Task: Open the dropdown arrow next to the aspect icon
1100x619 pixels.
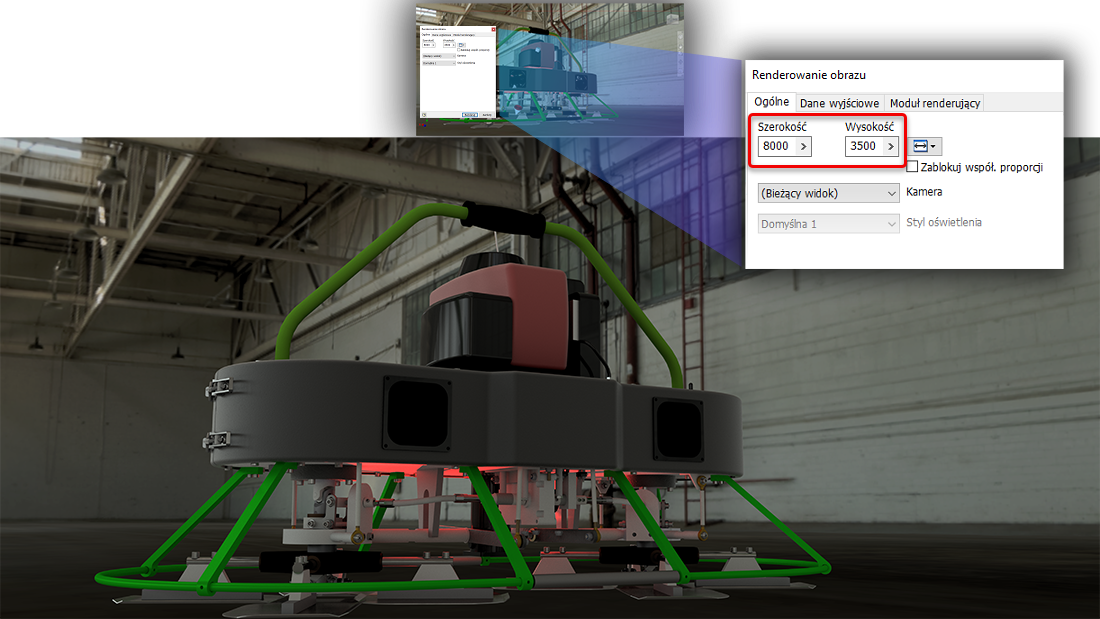Action: [x=933, y=146]
